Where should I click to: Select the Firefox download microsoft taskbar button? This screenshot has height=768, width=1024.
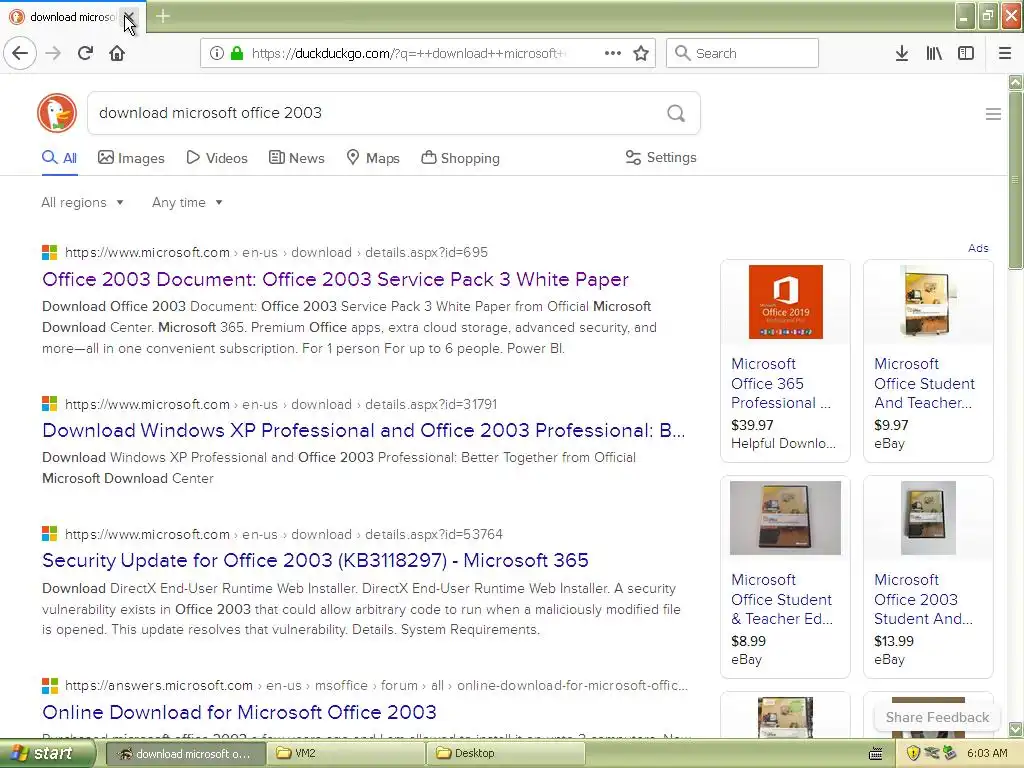coord(185,754)
